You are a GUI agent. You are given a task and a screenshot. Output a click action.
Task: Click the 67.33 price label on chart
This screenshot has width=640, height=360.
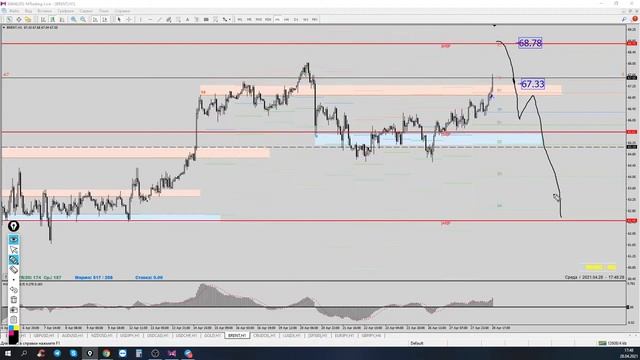pyautogui.click(x=533, y=84)
